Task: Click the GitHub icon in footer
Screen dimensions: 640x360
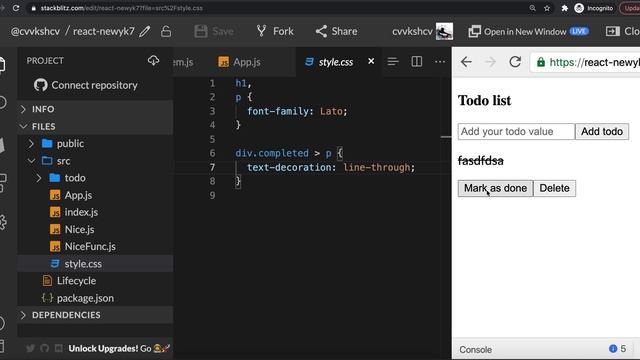Action: 45,348
